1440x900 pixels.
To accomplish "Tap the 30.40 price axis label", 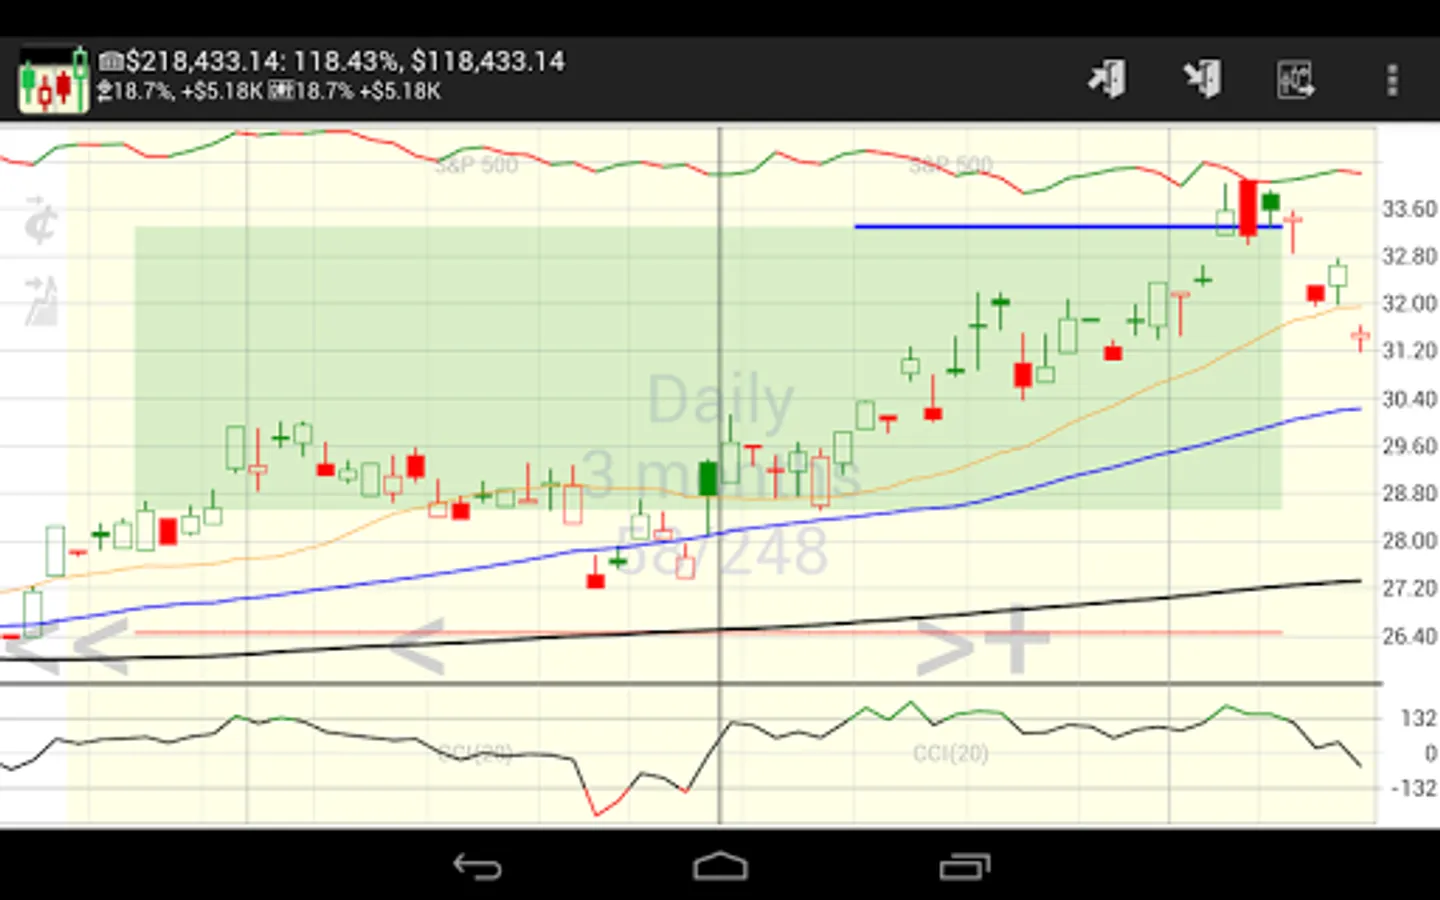I will (x=1409, y=399).
